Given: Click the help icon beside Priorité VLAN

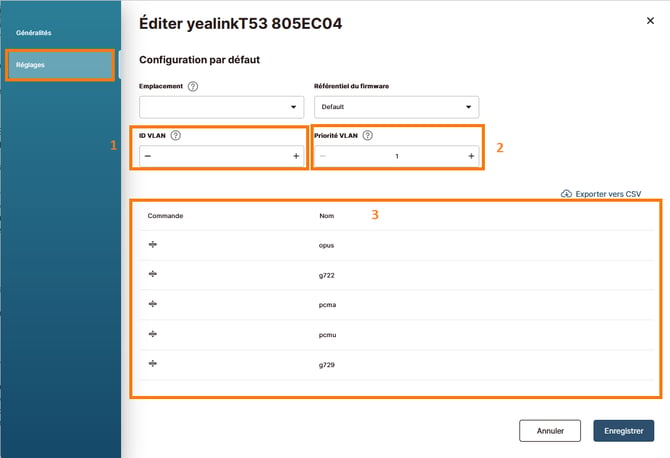Looking at the screenshot, I should (367, 135).
